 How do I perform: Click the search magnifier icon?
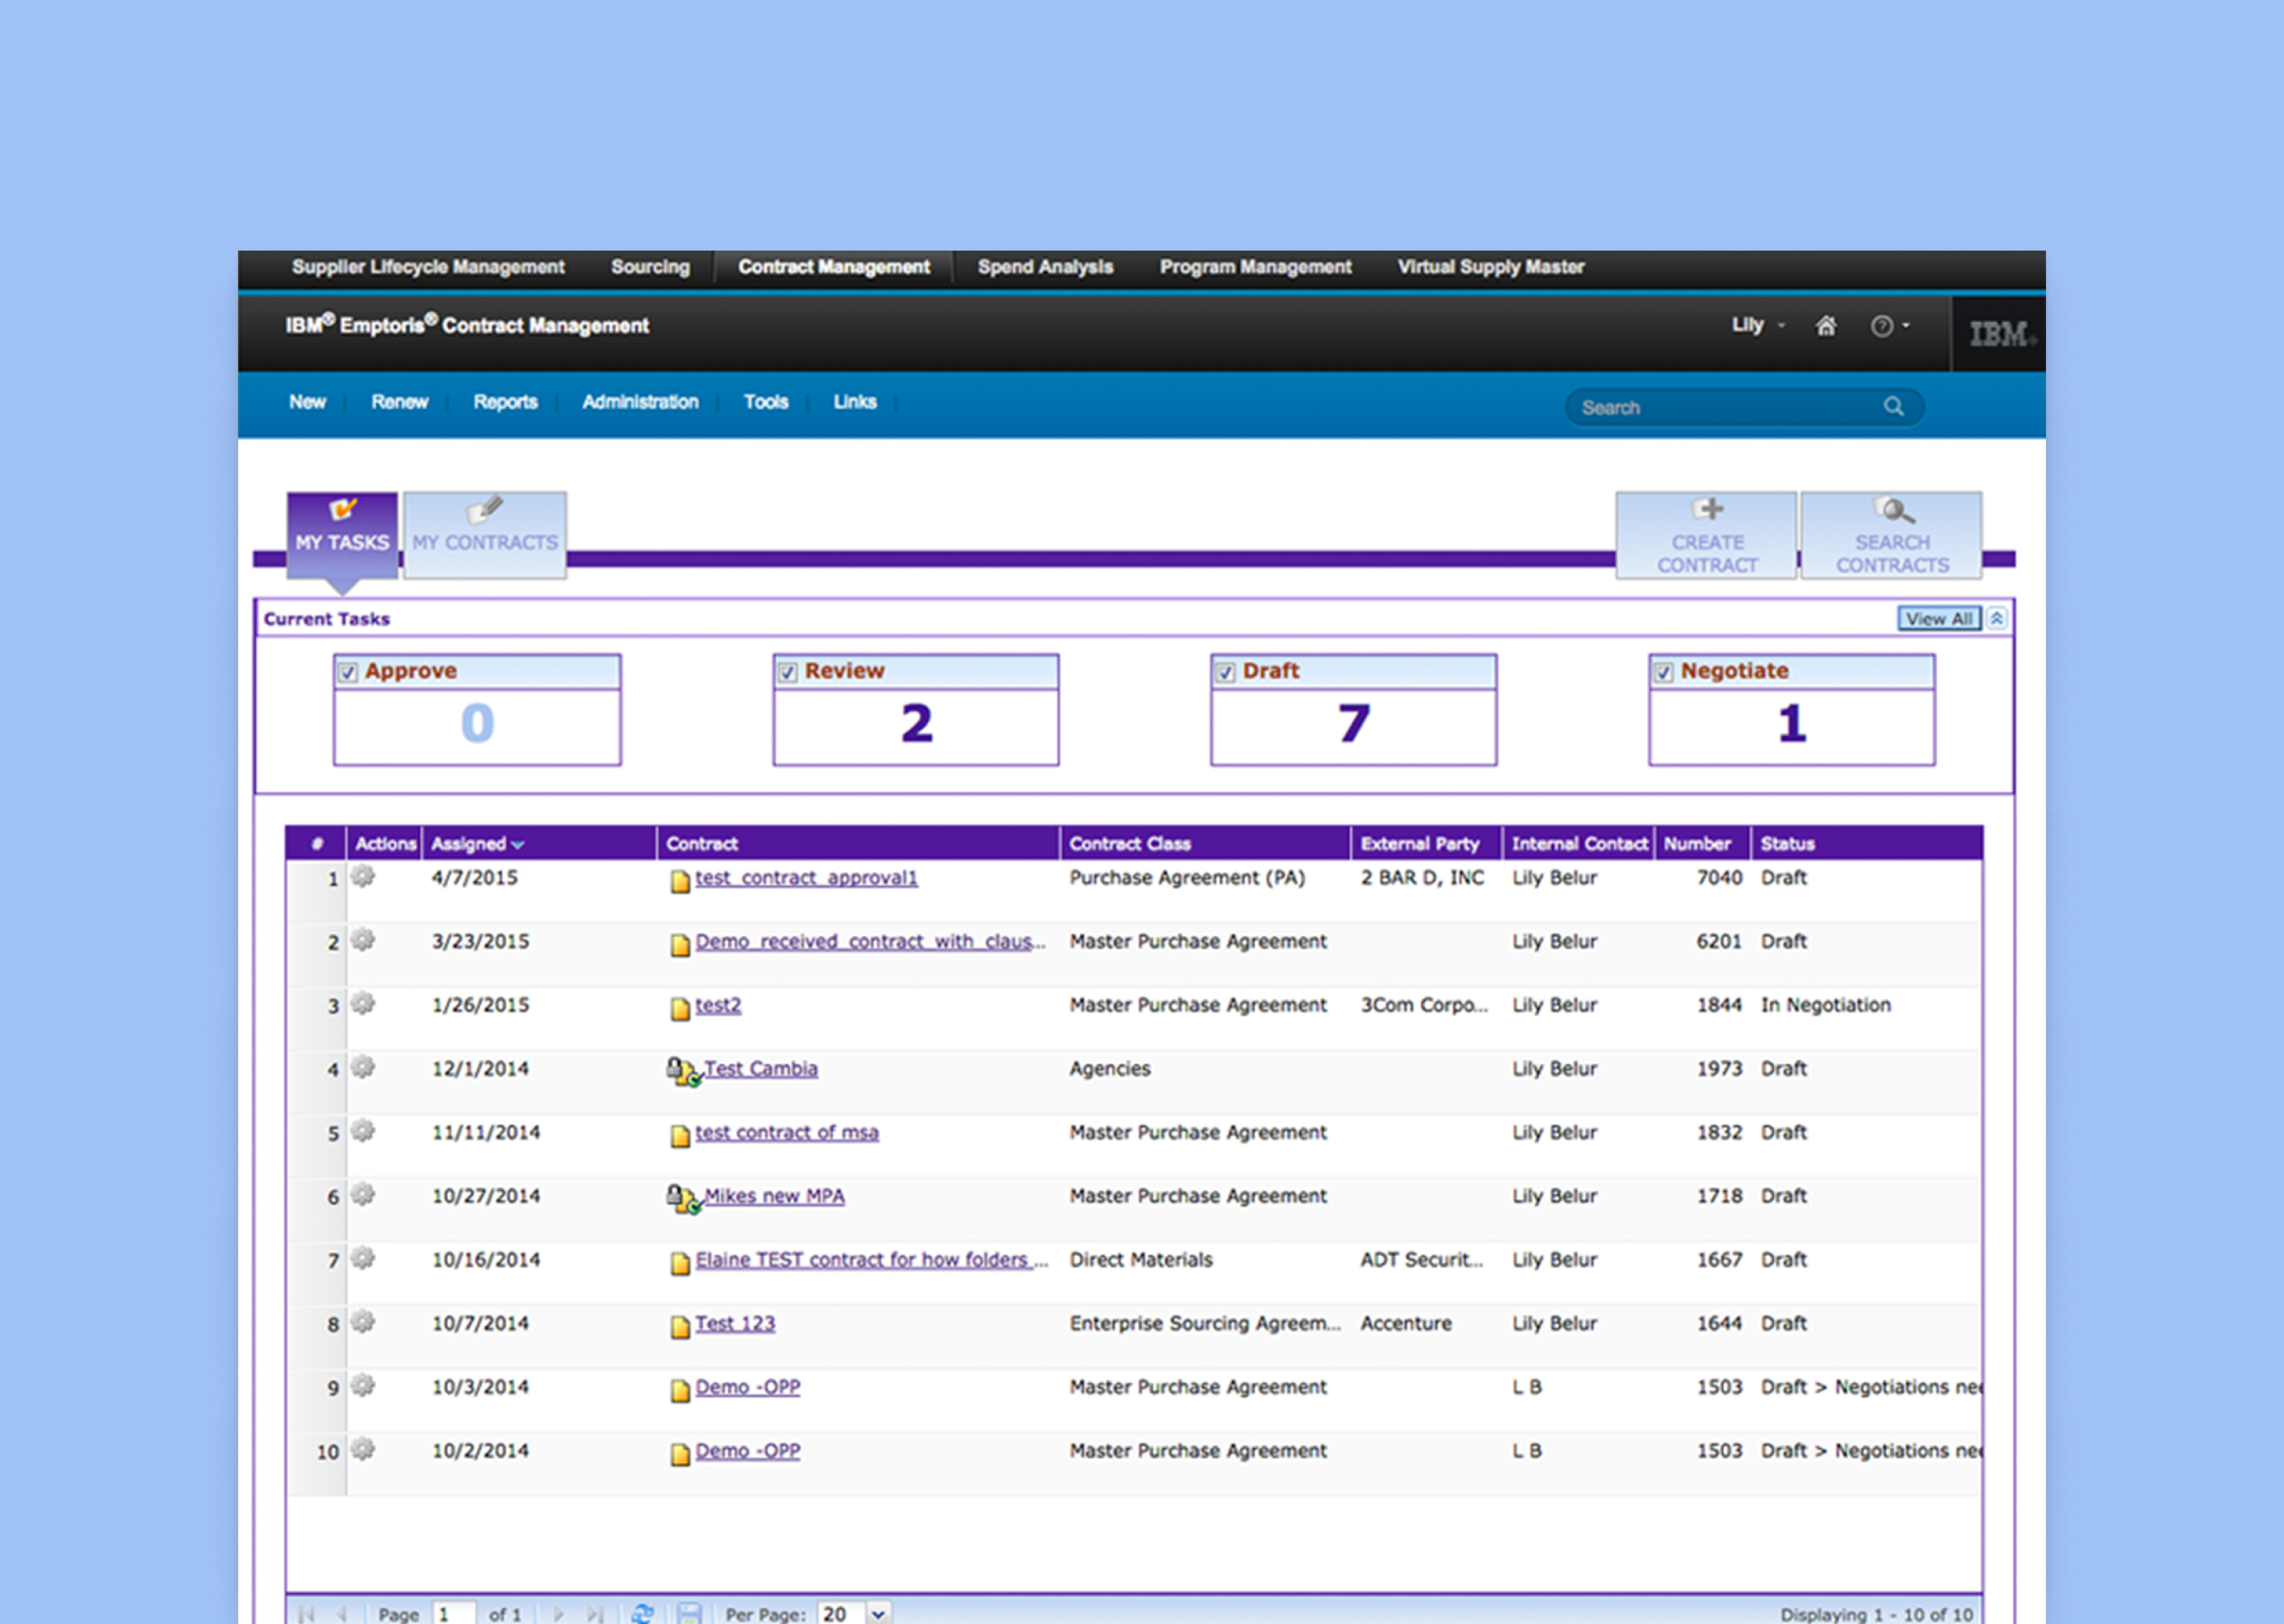pos(1894,406)
